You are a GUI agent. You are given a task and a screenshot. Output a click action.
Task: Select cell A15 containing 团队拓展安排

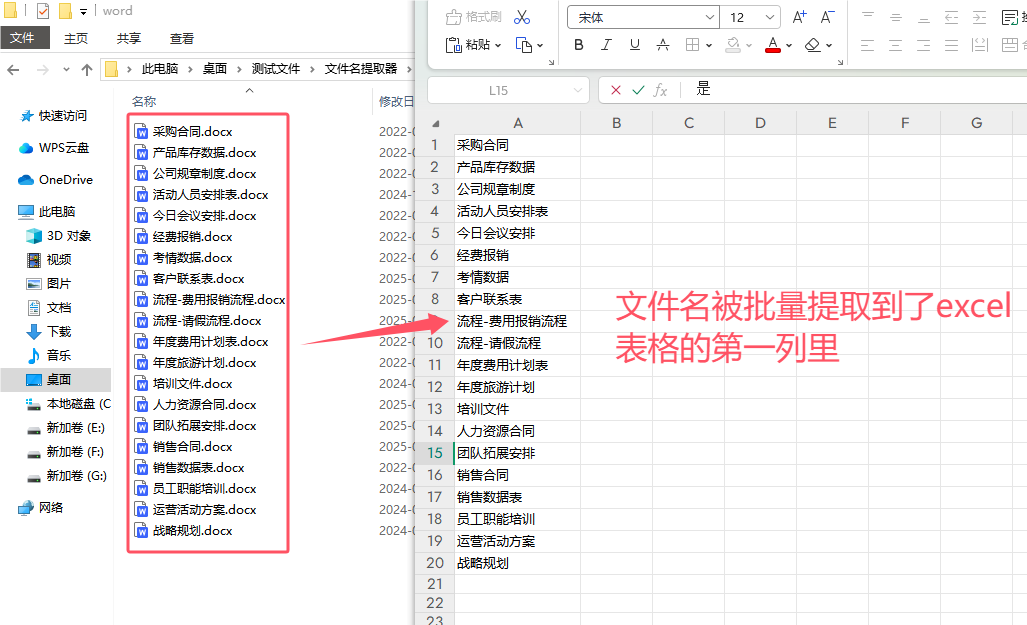click(517, 453)
